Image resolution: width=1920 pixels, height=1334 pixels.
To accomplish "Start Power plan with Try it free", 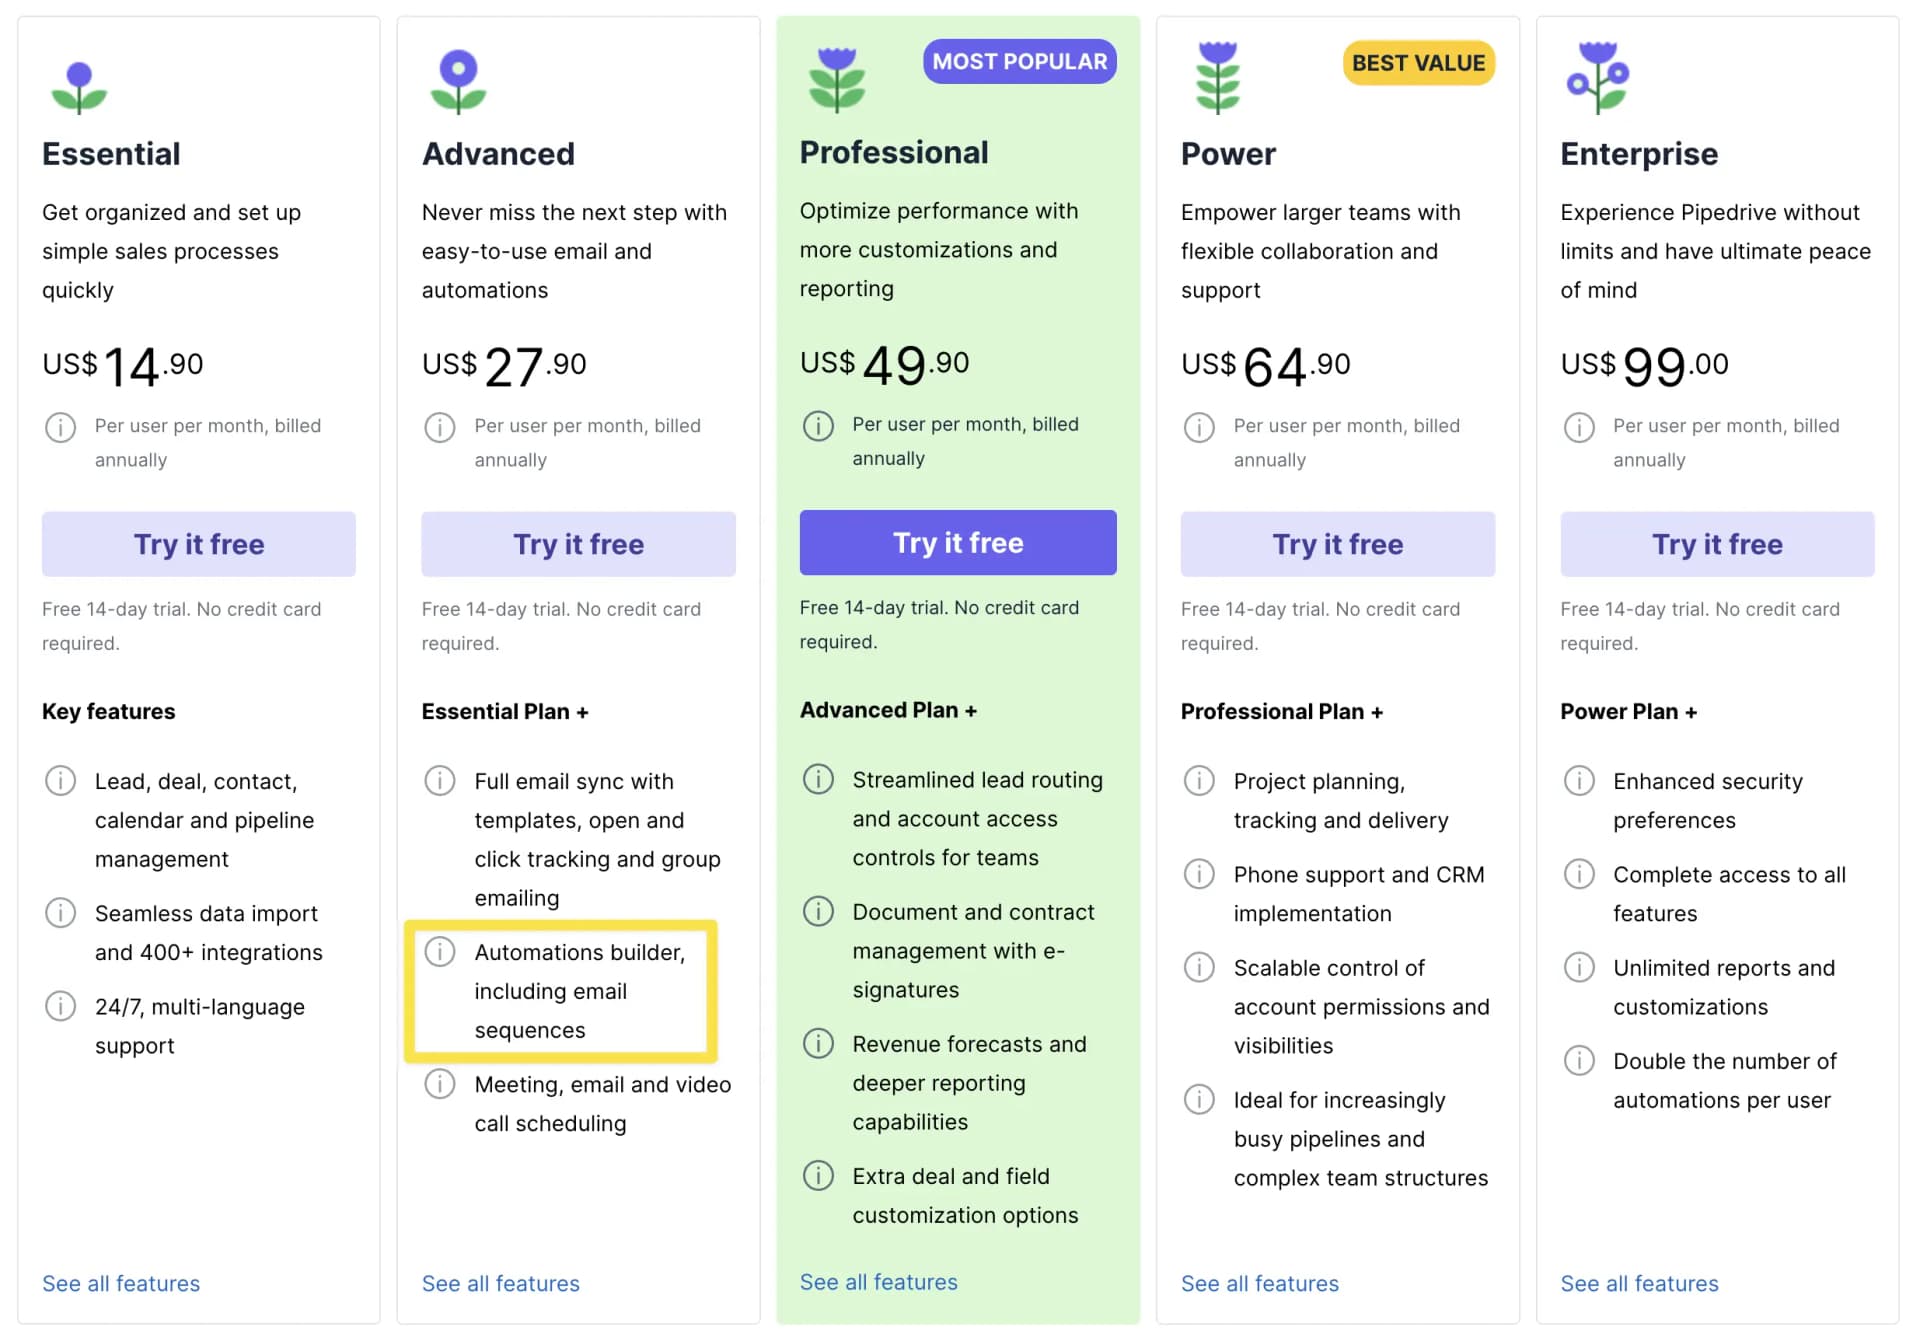I will pyautogui.click(x=1338, y=544).
